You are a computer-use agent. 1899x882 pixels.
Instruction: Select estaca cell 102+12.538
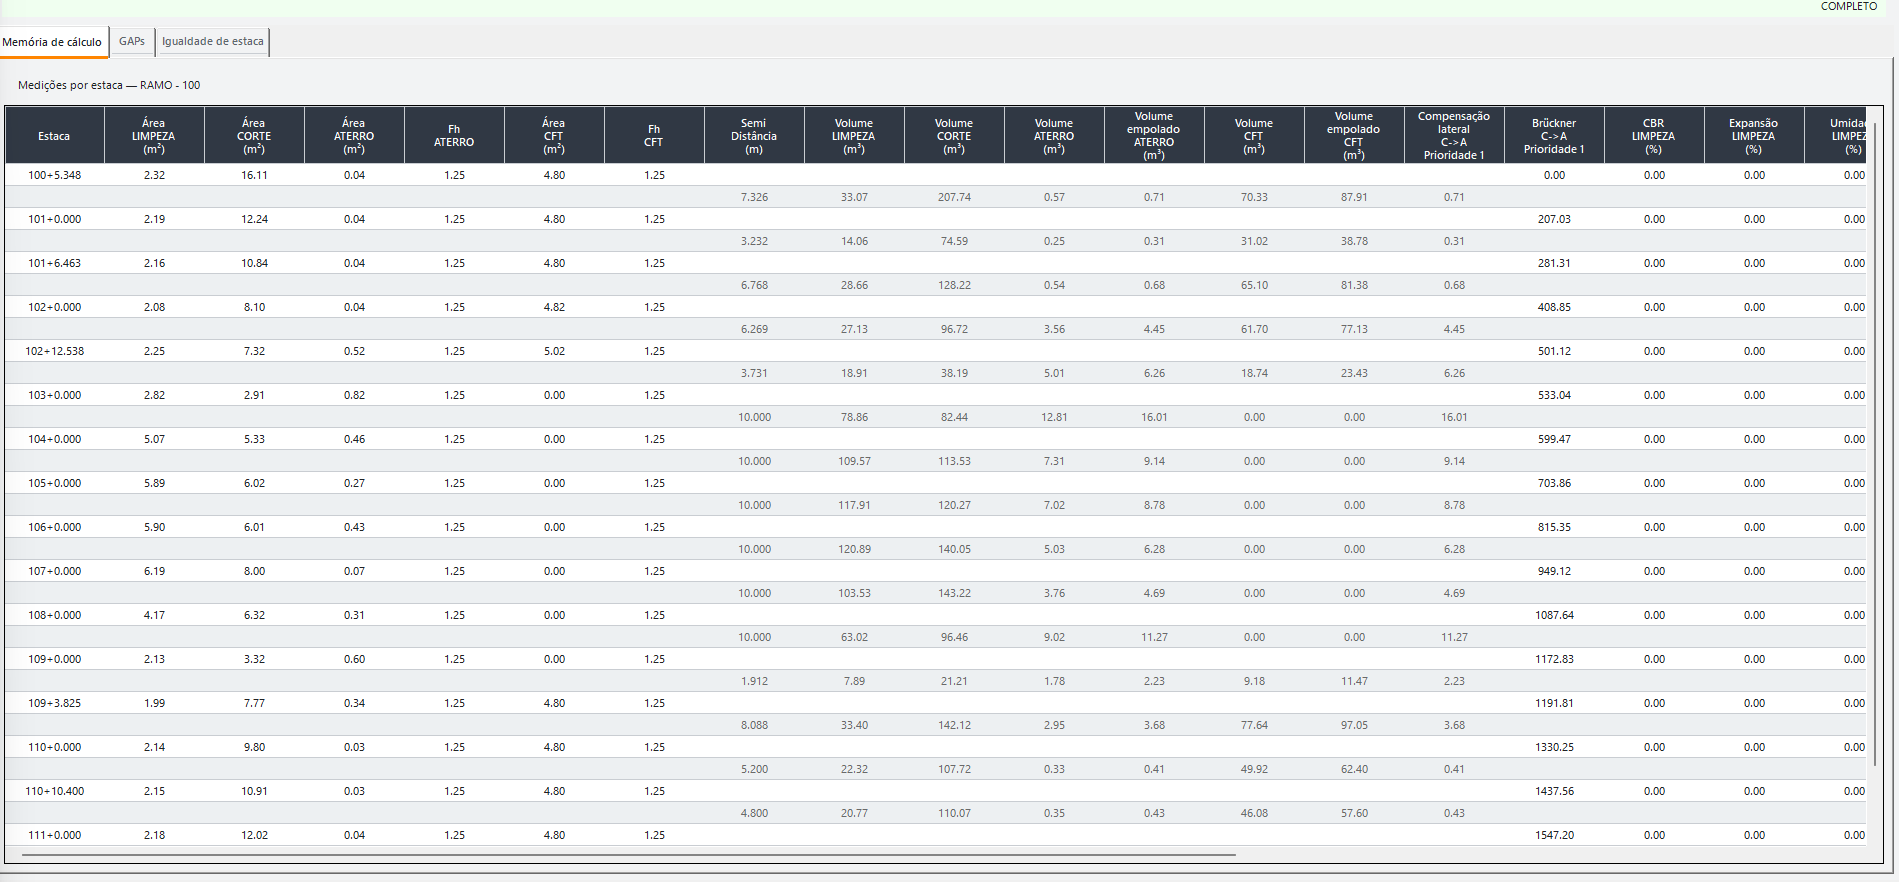click(x=54, y=351)
